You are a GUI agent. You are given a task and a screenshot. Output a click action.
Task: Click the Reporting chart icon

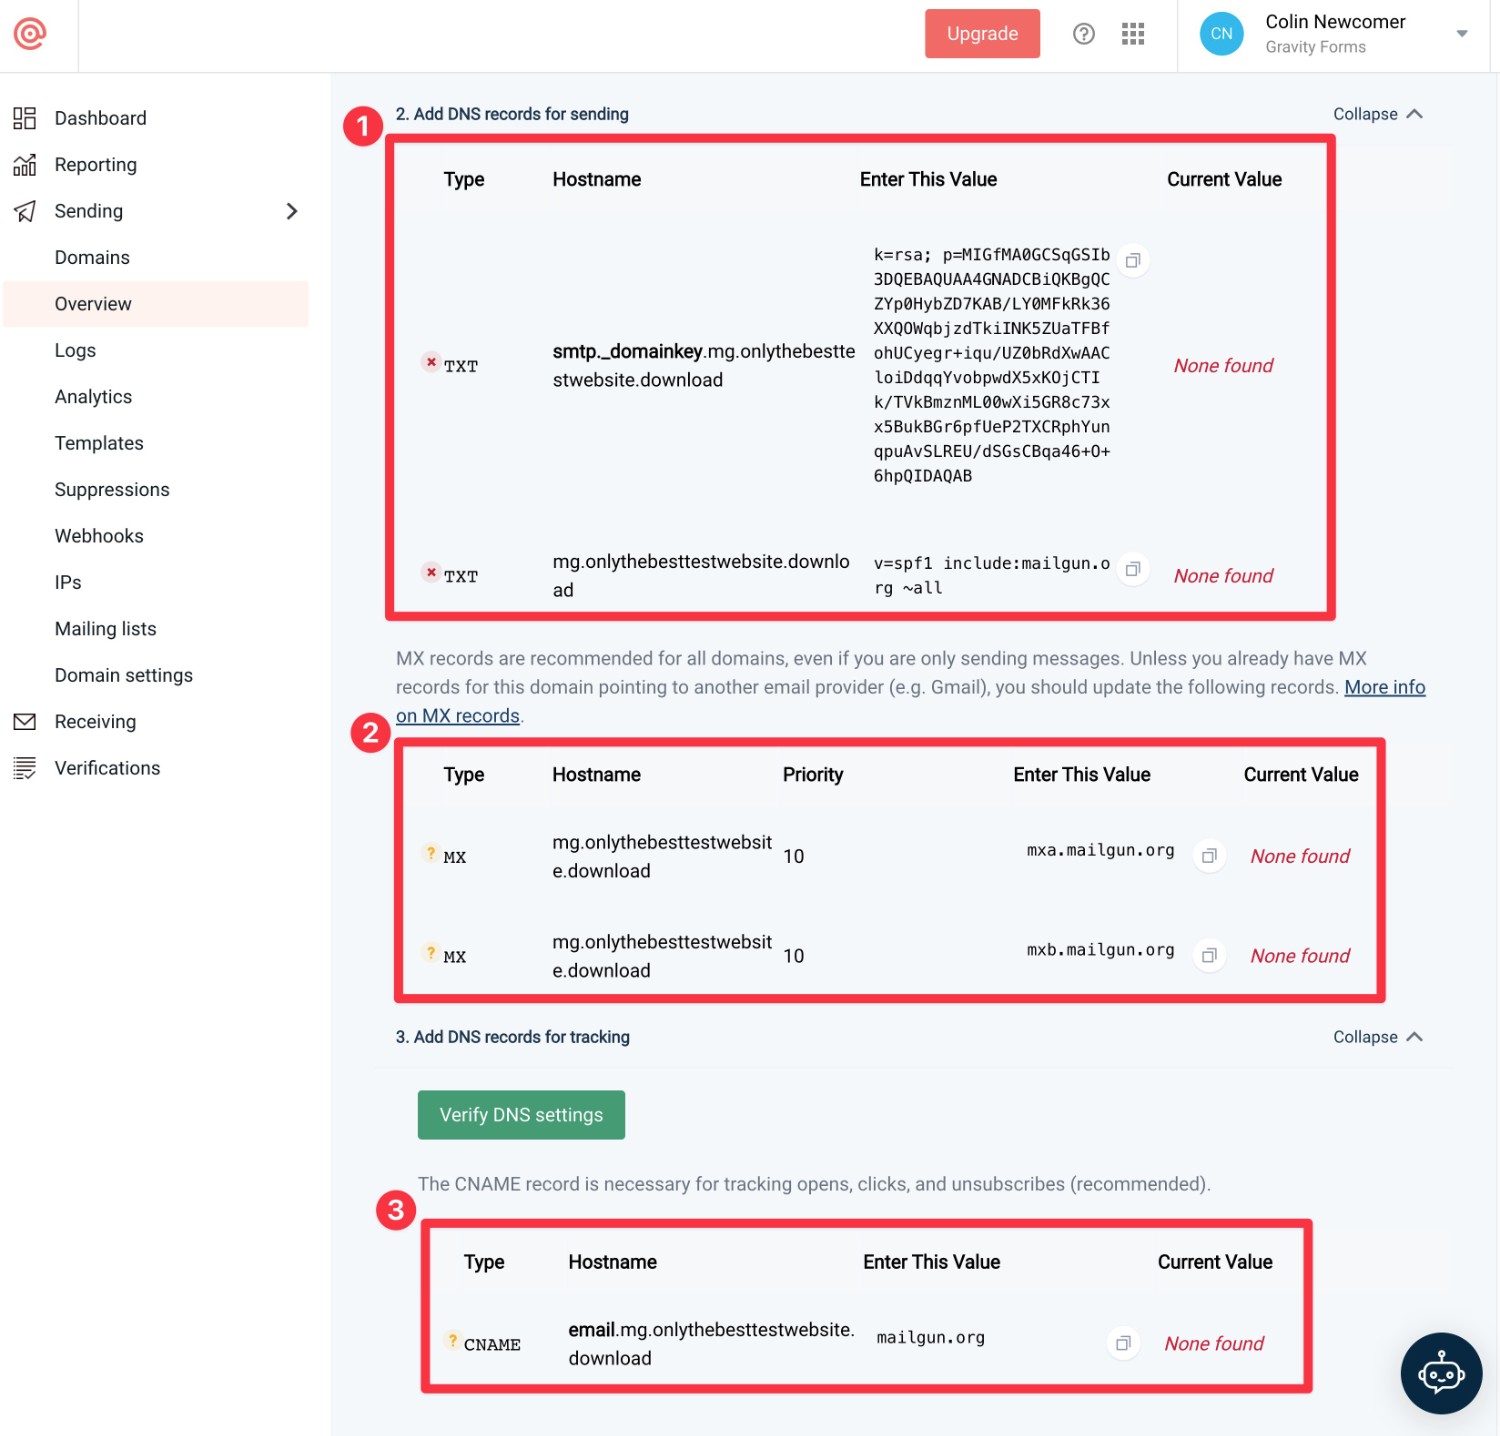[x=25, y=165]
